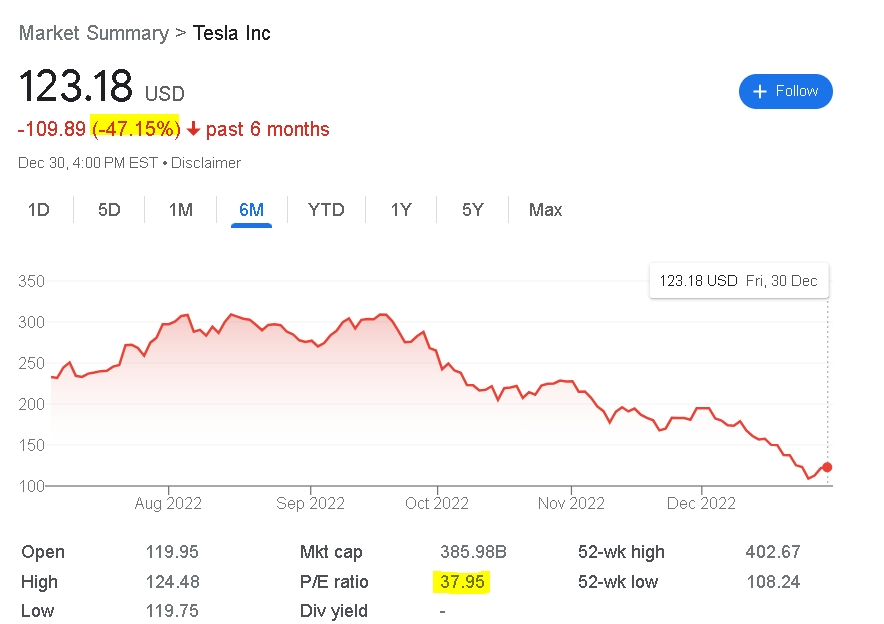Show the 1Y price chart
This screenshot has width=884, height=624.
pos(401,210)
